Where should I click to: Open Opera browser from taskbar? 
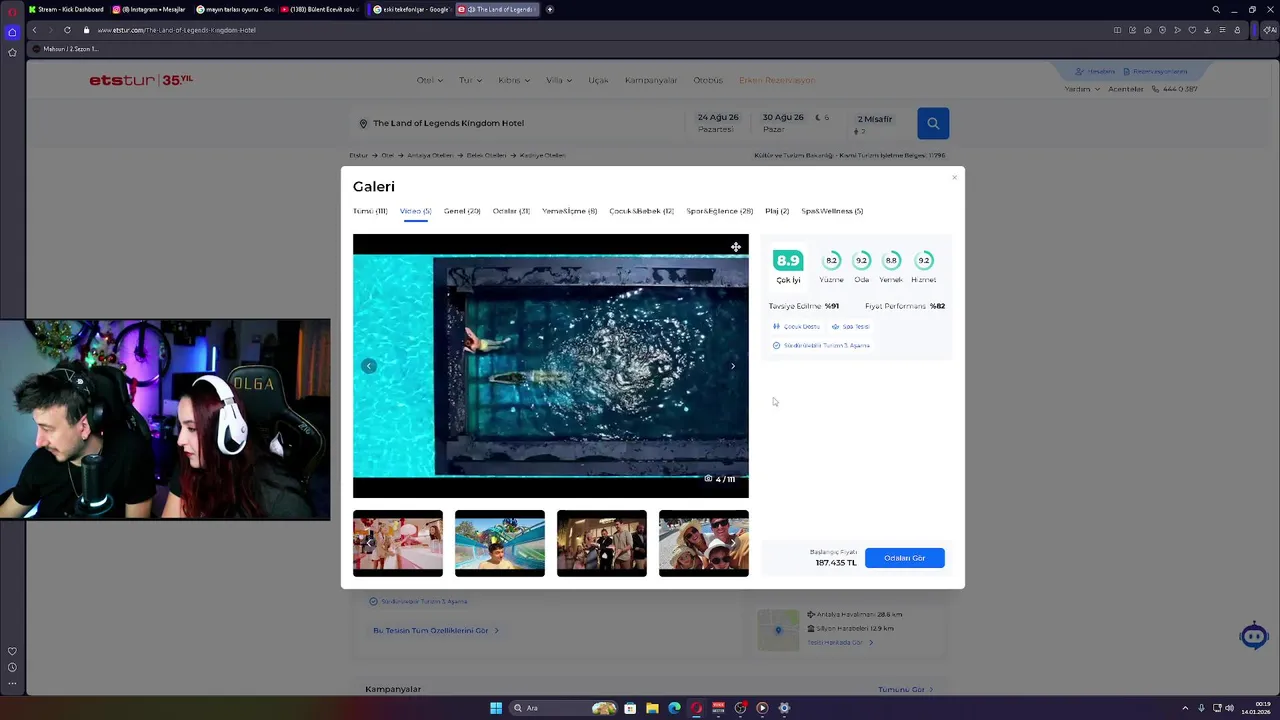click(x=696, y=708)
